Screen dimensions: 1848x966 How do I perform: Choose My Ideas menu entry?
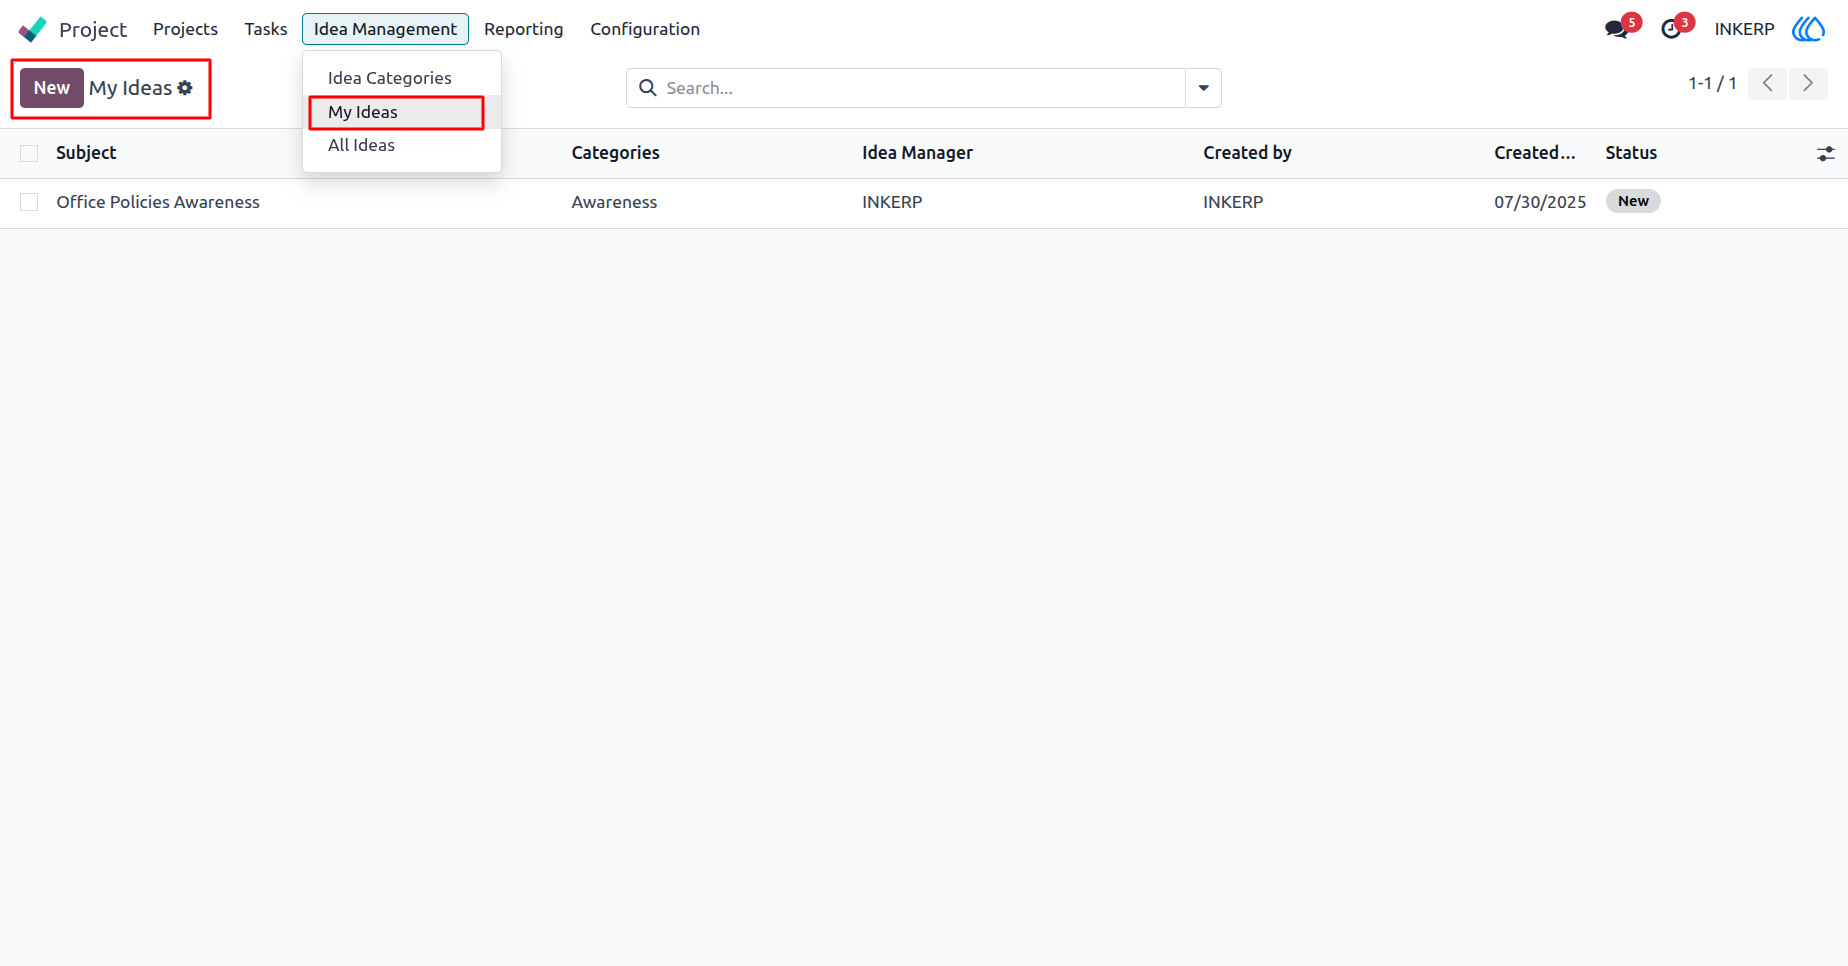coord(402,112)
